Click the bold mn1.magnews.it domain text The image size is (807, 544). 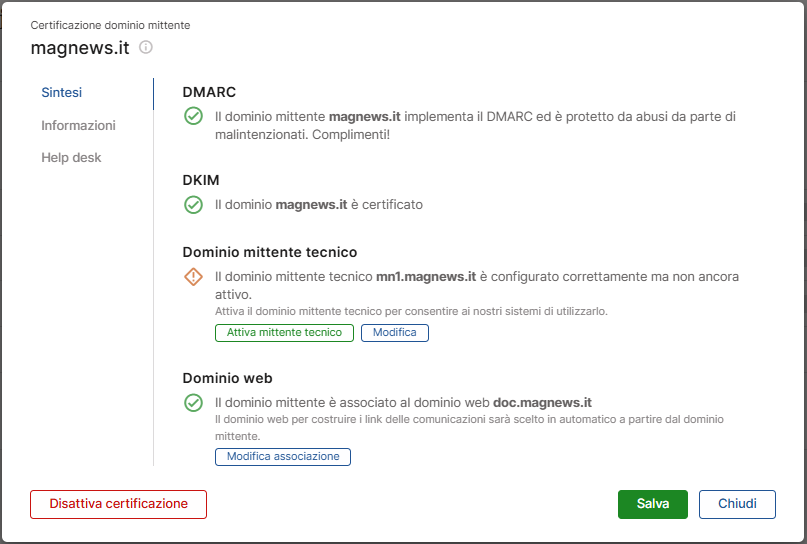point(426,277)
